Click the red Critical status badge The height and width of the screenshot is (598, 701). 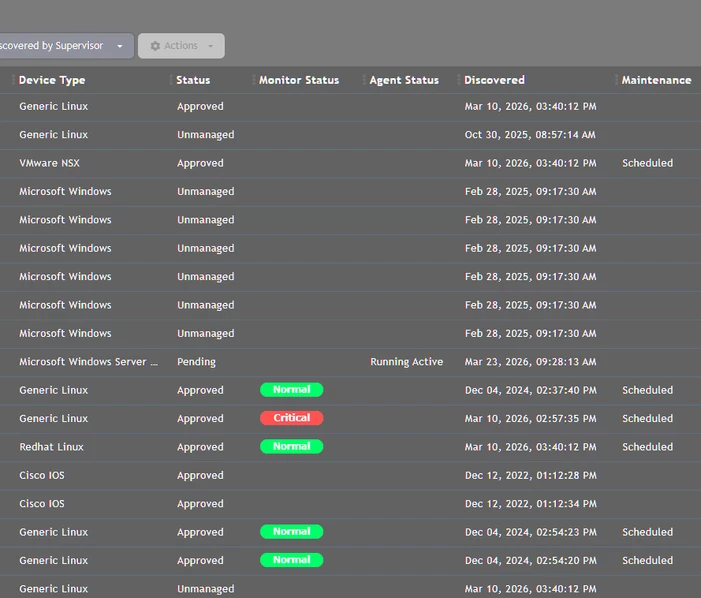point(291,418)
